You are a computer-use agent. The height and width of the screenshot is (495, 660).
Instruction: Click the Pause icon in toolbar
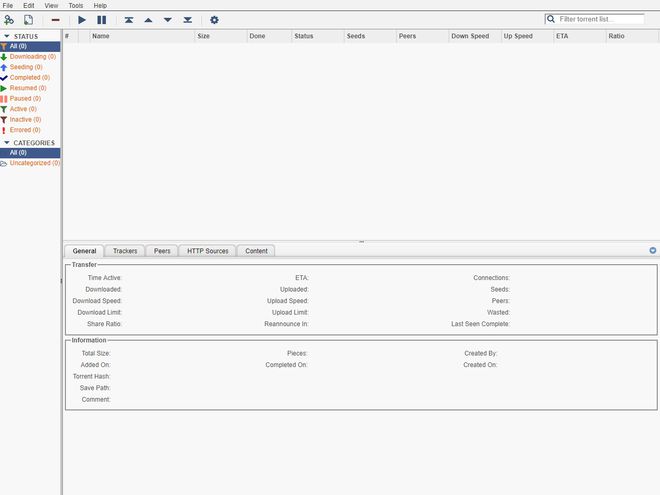[101, 20]
